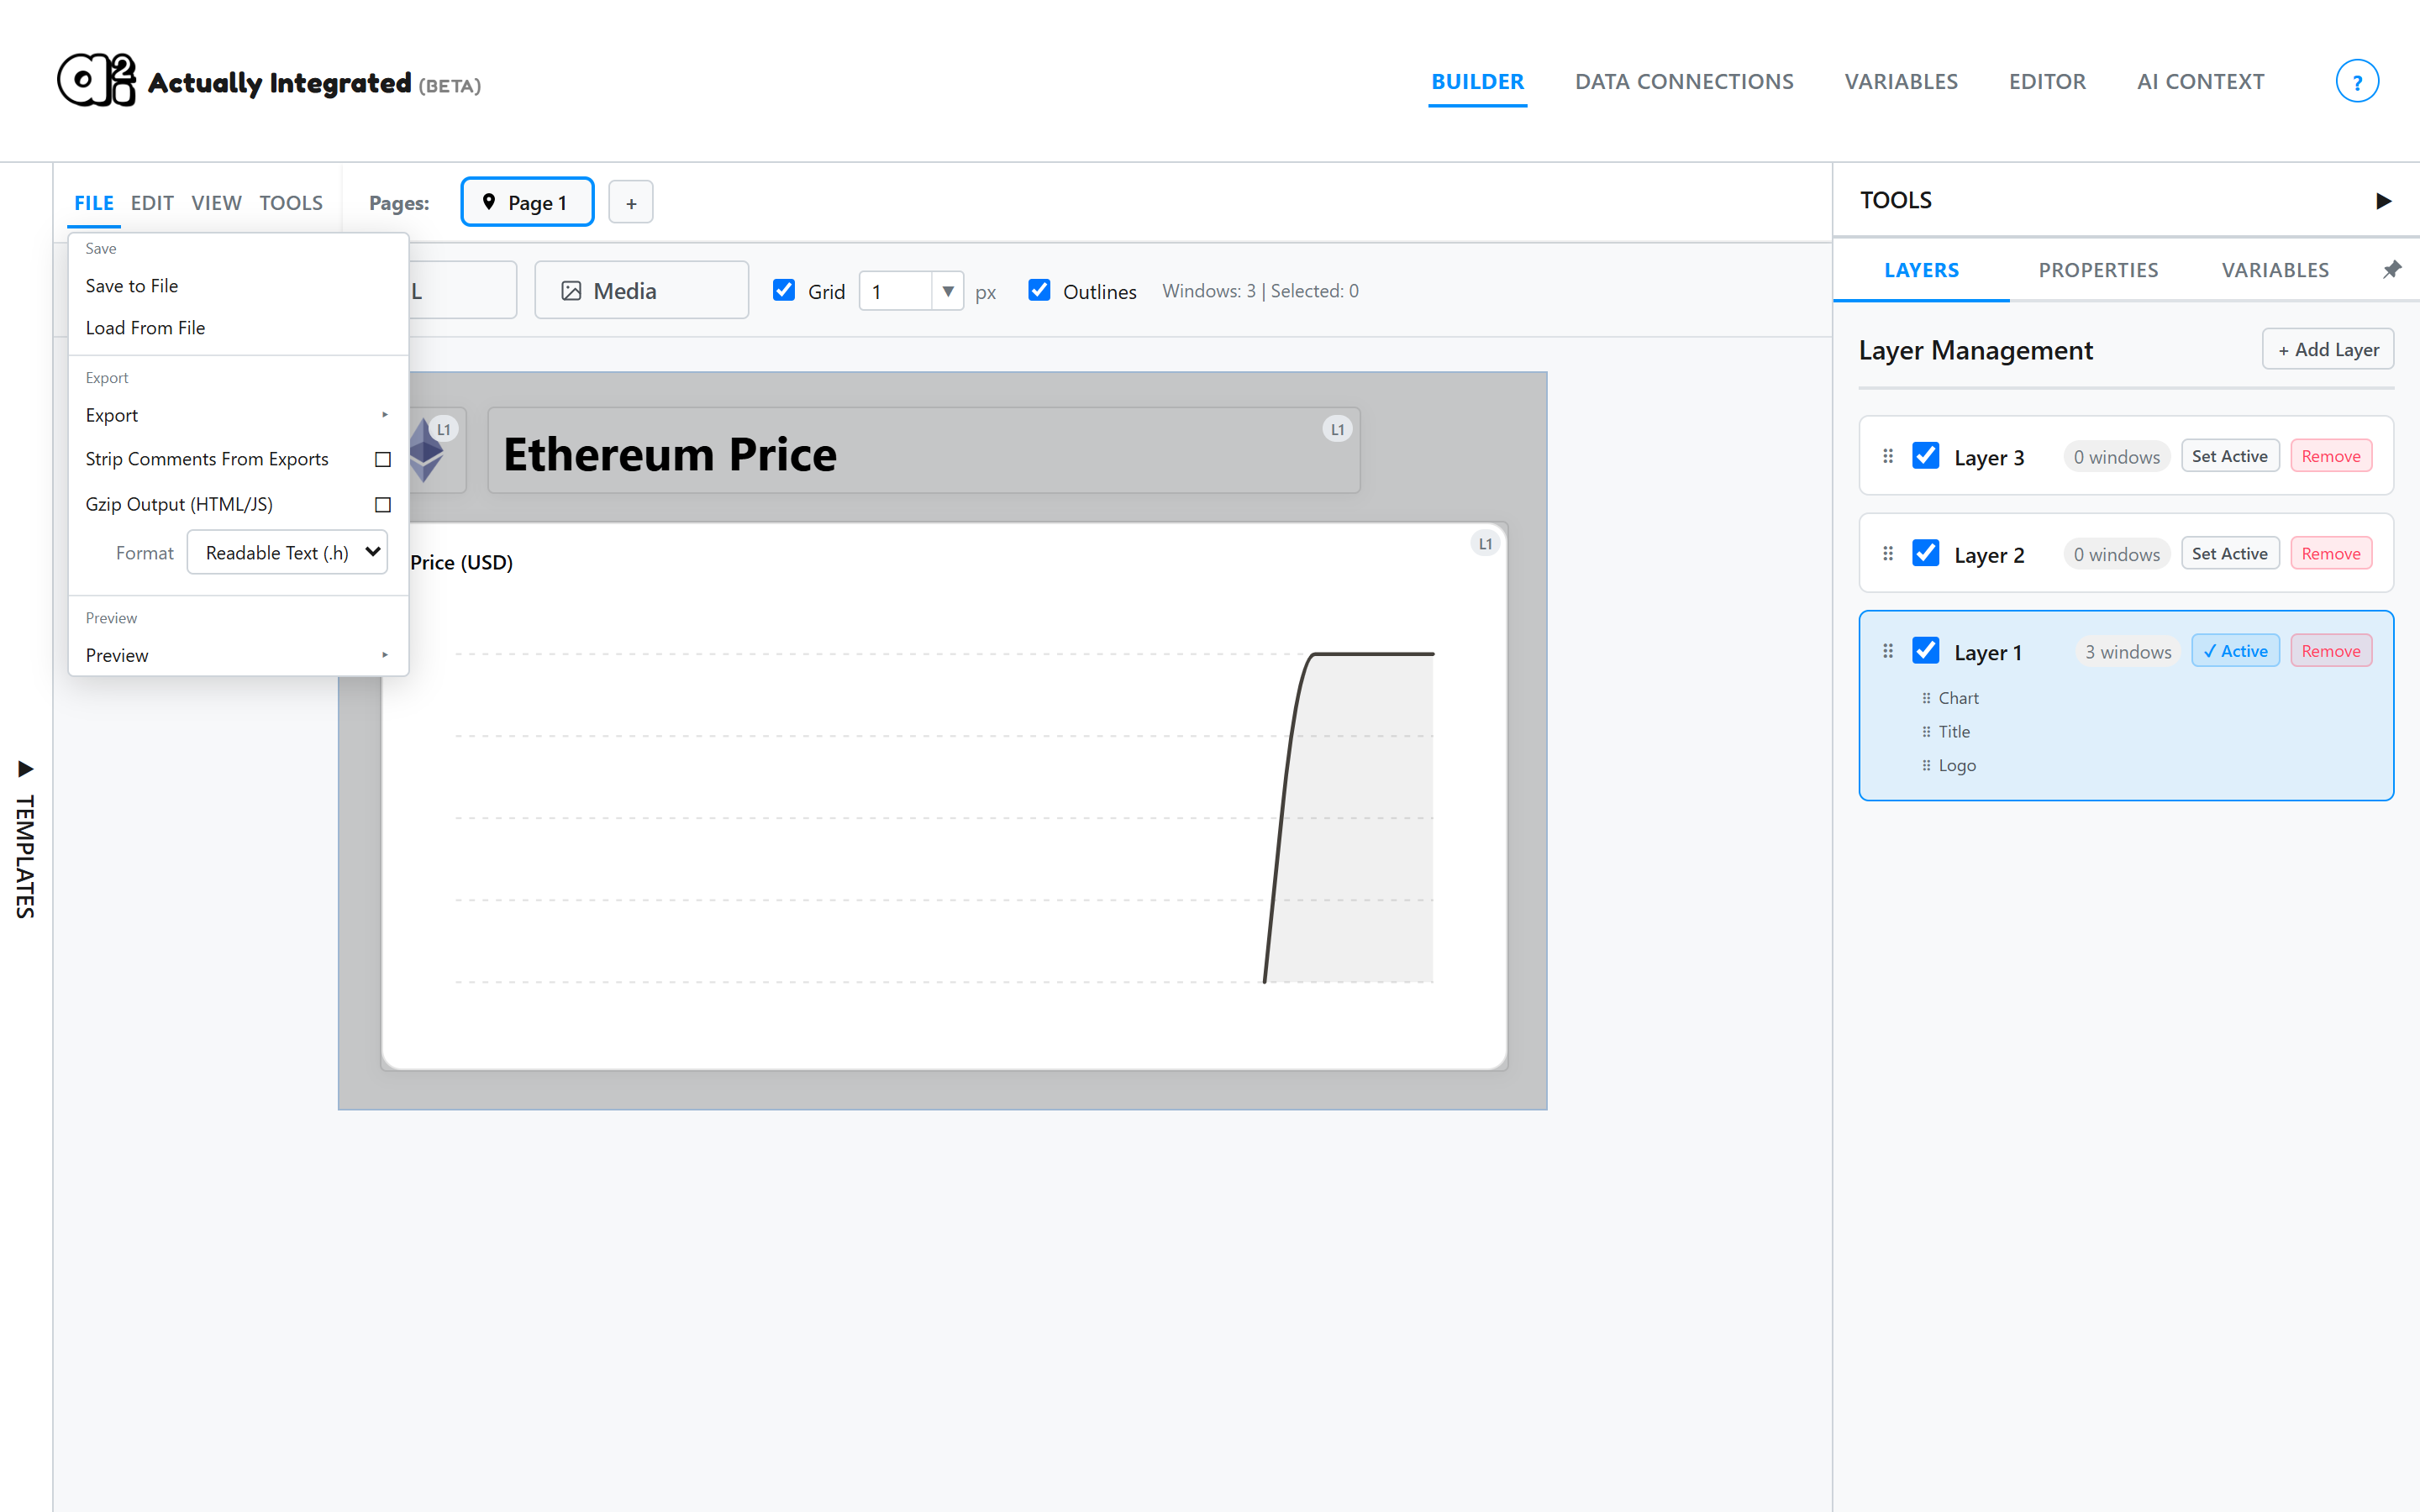
Task: Open the VIEW menu
Action: pyautogui.click(x=216, y=203)
